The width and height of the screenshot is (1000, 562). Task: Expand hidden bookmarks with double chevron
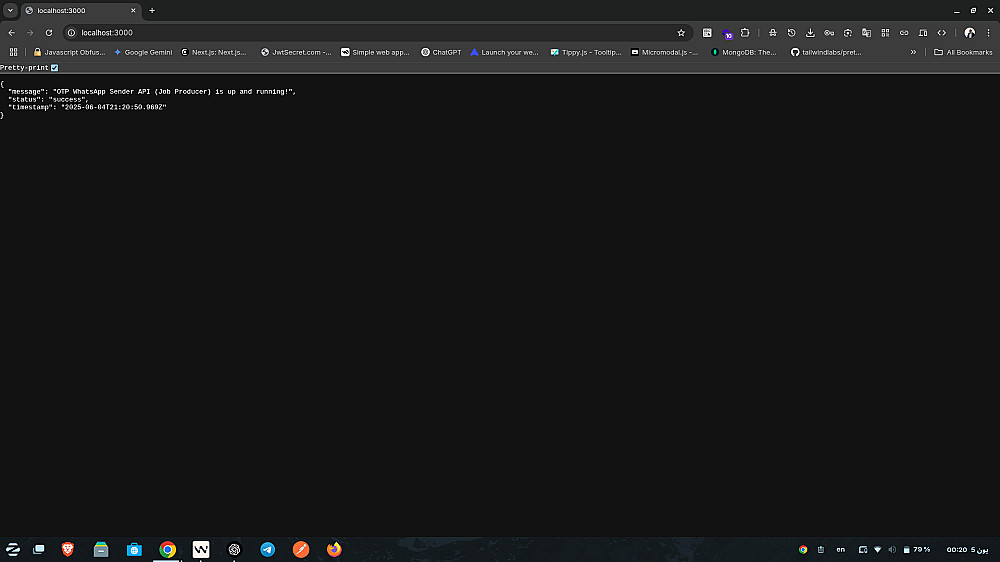point(913,52)
